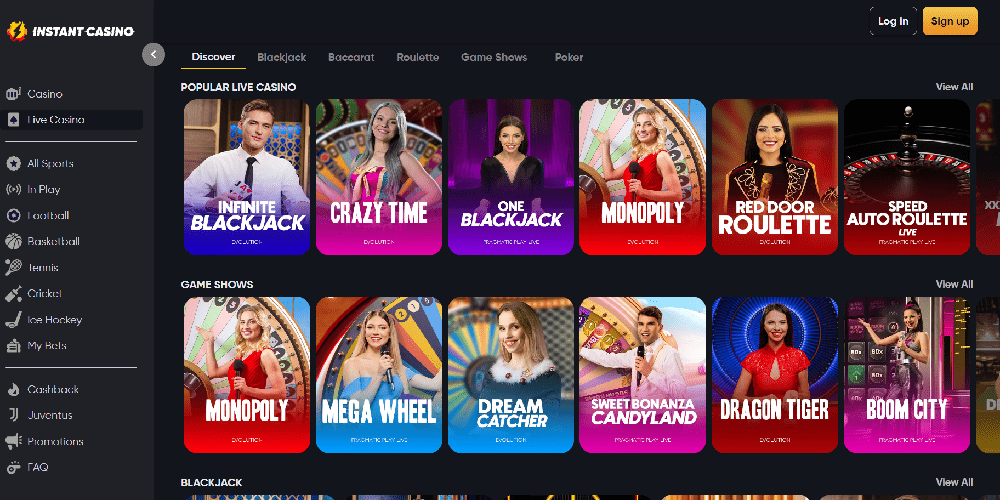Click the Football ball icon
Viewport: 1000px width, 500px height.
click(x=13, y=216)
